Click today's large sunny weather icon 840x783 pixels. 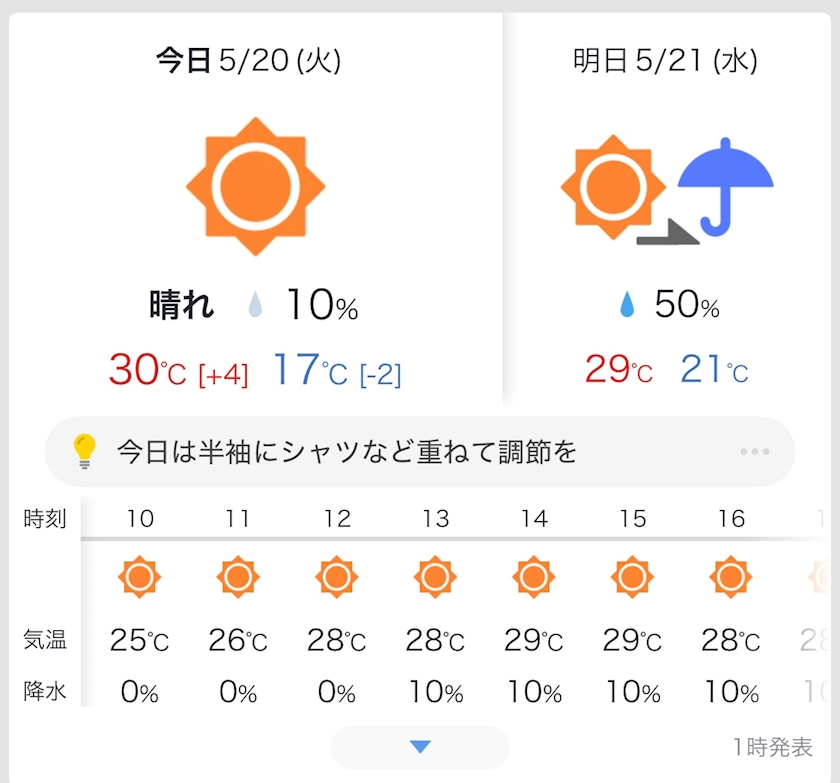coord(256,186)
